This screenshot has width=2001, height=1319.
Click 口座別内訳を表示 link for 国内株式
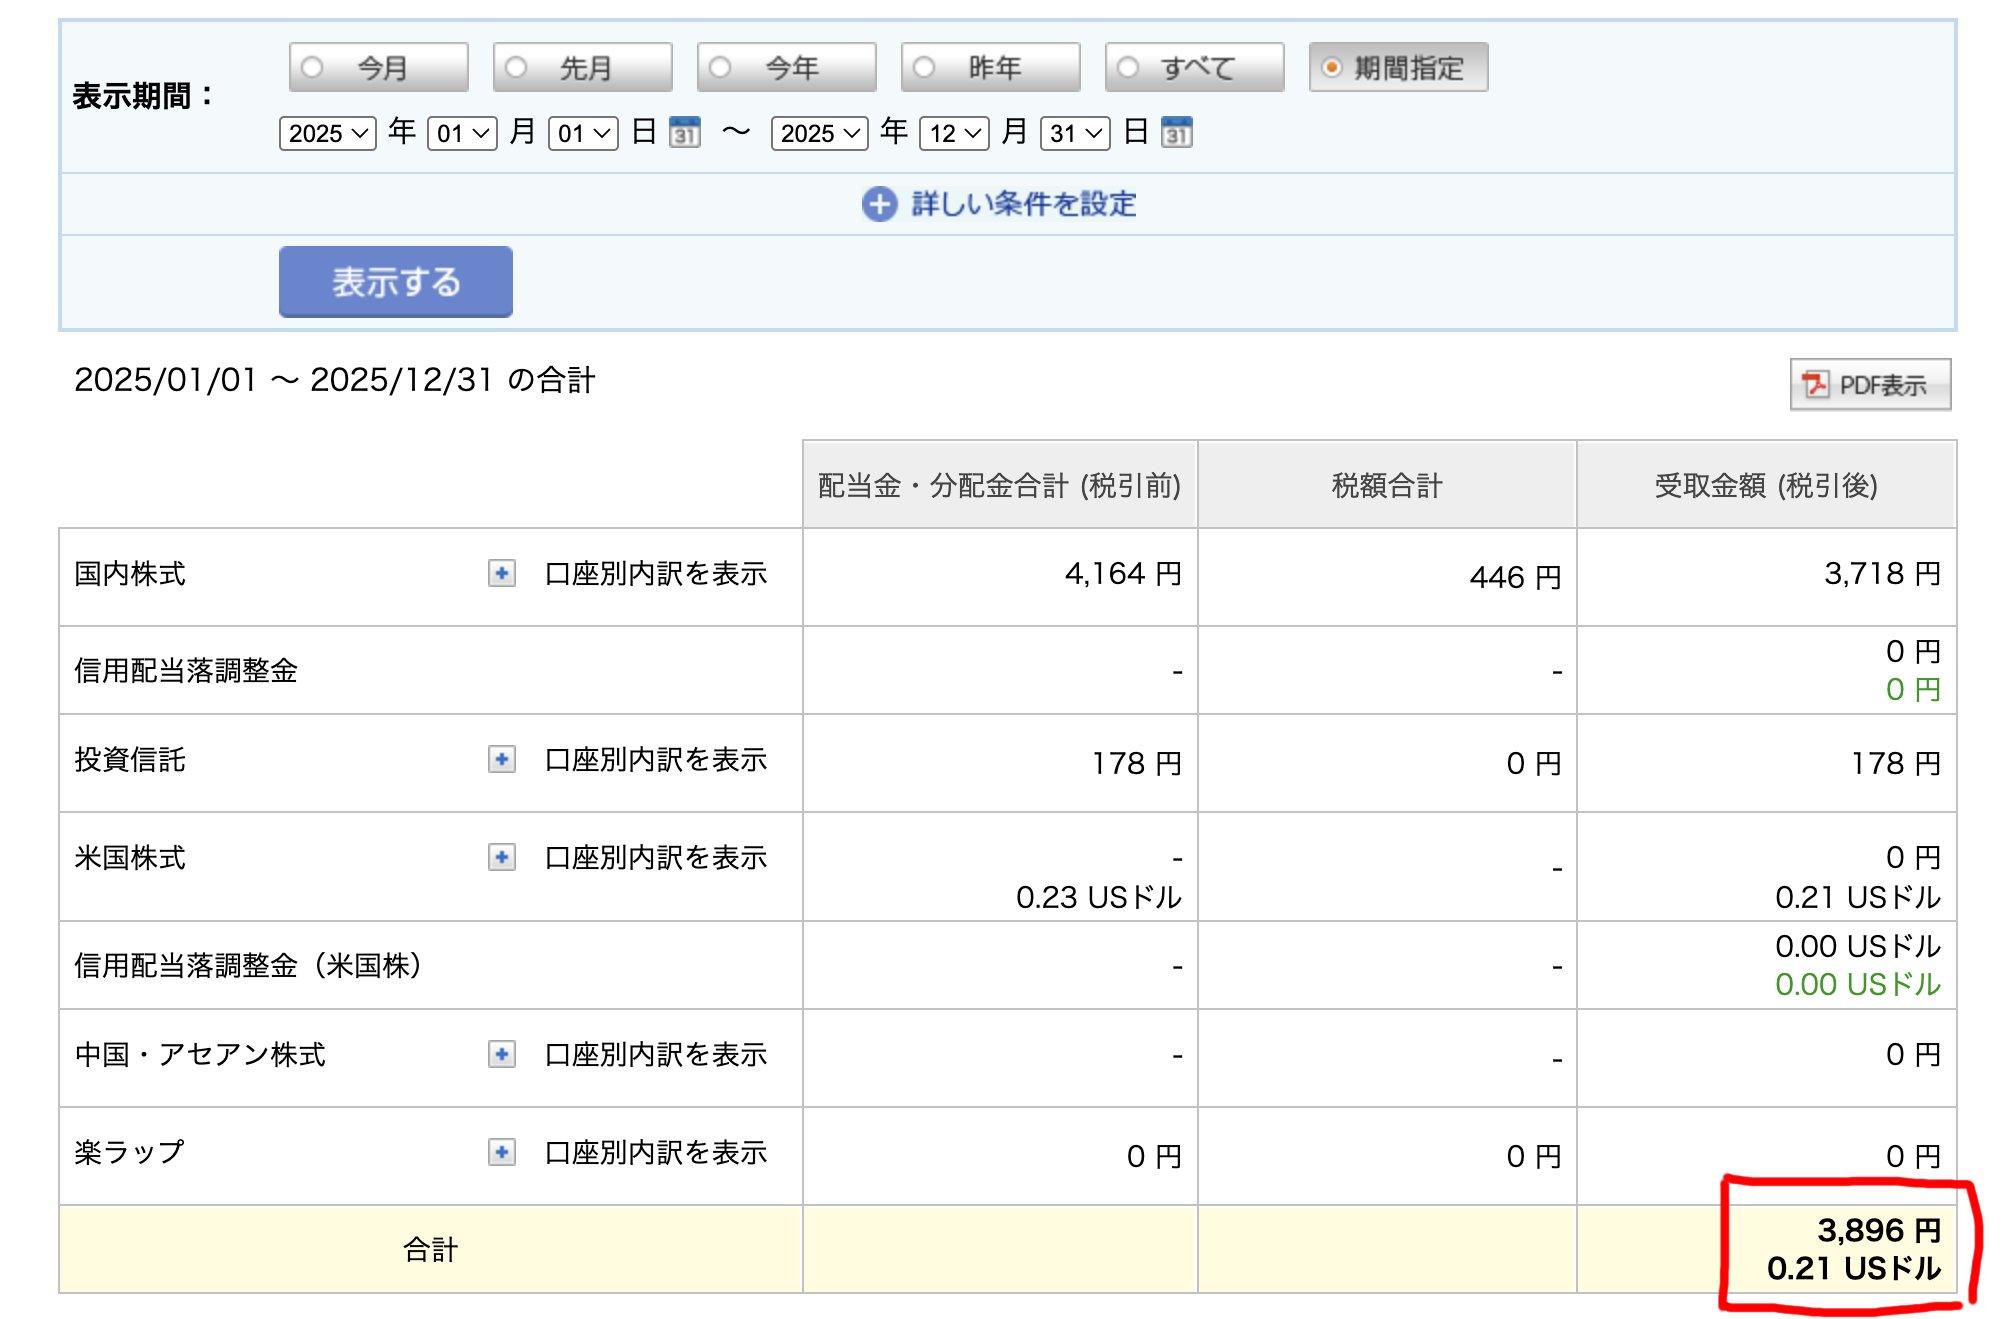tap(656, 573)
